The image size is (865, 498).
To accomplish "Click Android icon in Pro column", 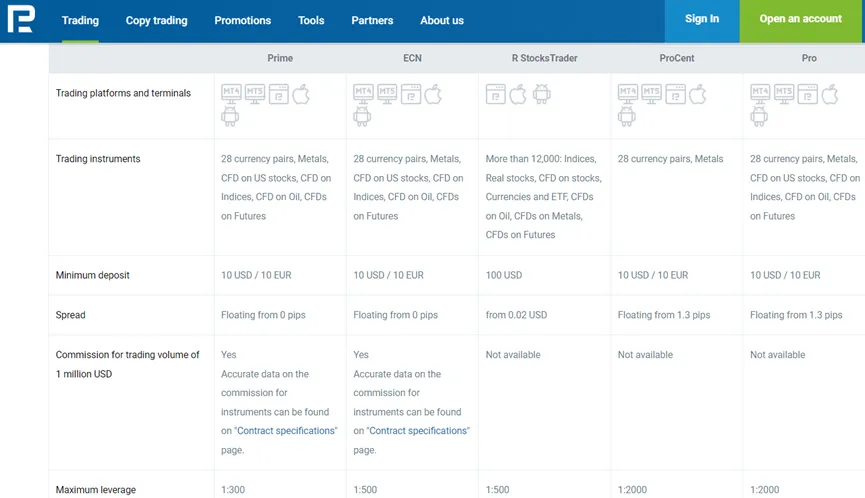I will pos(759,116).
